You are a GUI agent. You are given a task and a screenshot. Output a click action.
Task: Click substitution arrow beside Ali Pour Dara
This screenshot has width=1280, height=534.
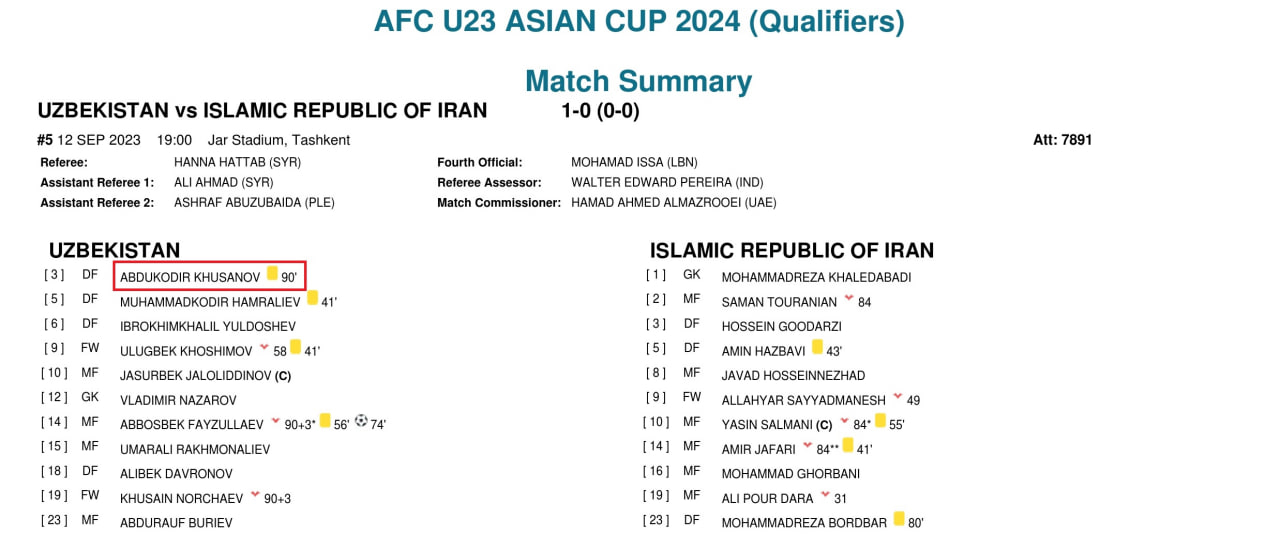[x=825, y=494]
